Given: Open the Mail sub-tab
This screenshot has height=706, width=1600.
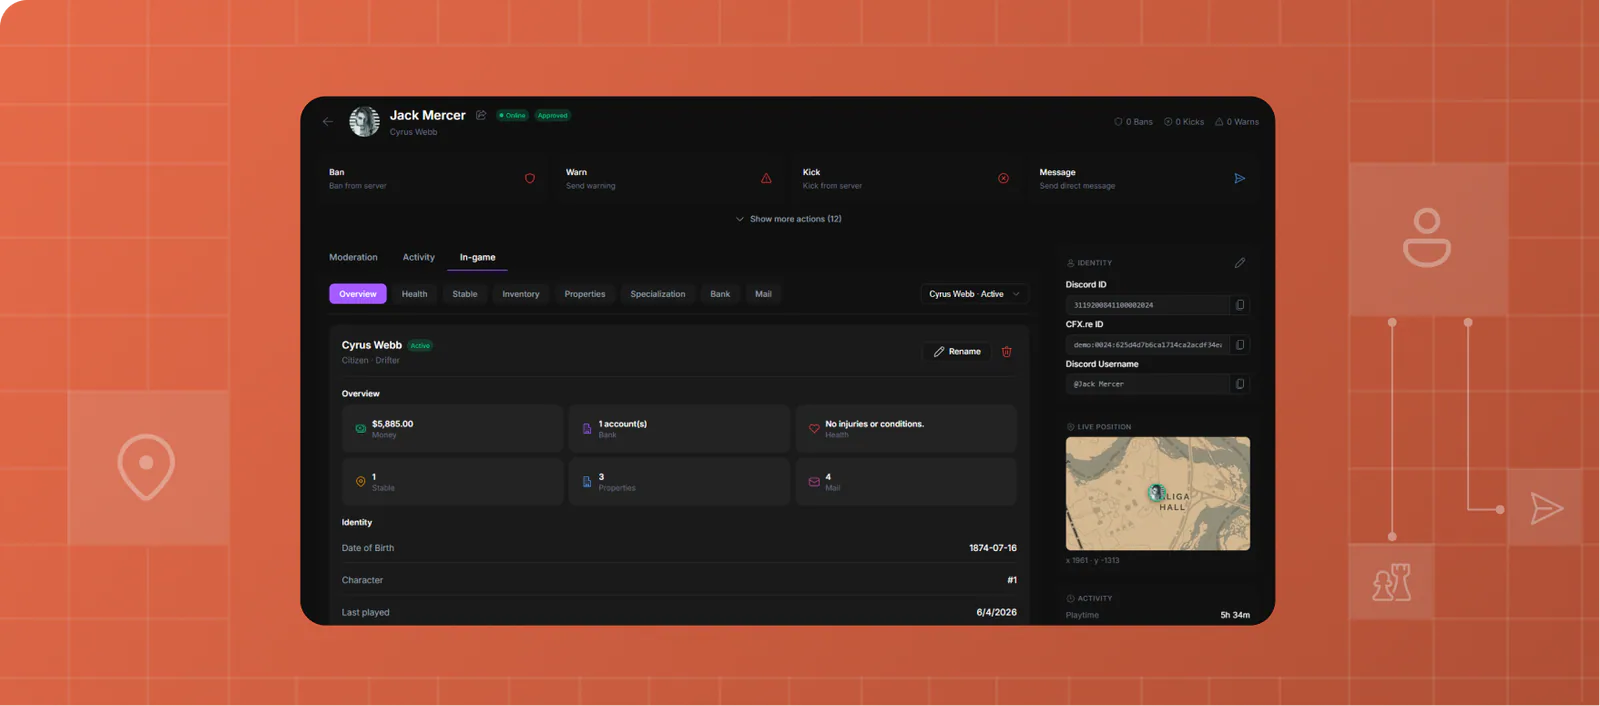Looking at the screenshot, I should (763, 294).
